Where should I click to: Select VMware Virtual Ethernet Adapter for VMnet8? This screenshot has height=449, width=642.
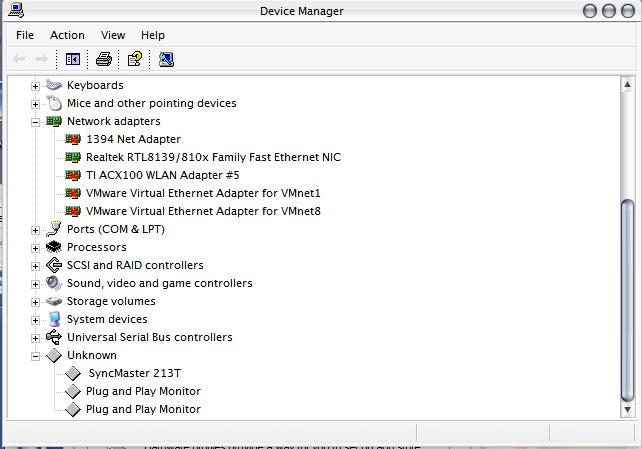(x=203, y=211)
